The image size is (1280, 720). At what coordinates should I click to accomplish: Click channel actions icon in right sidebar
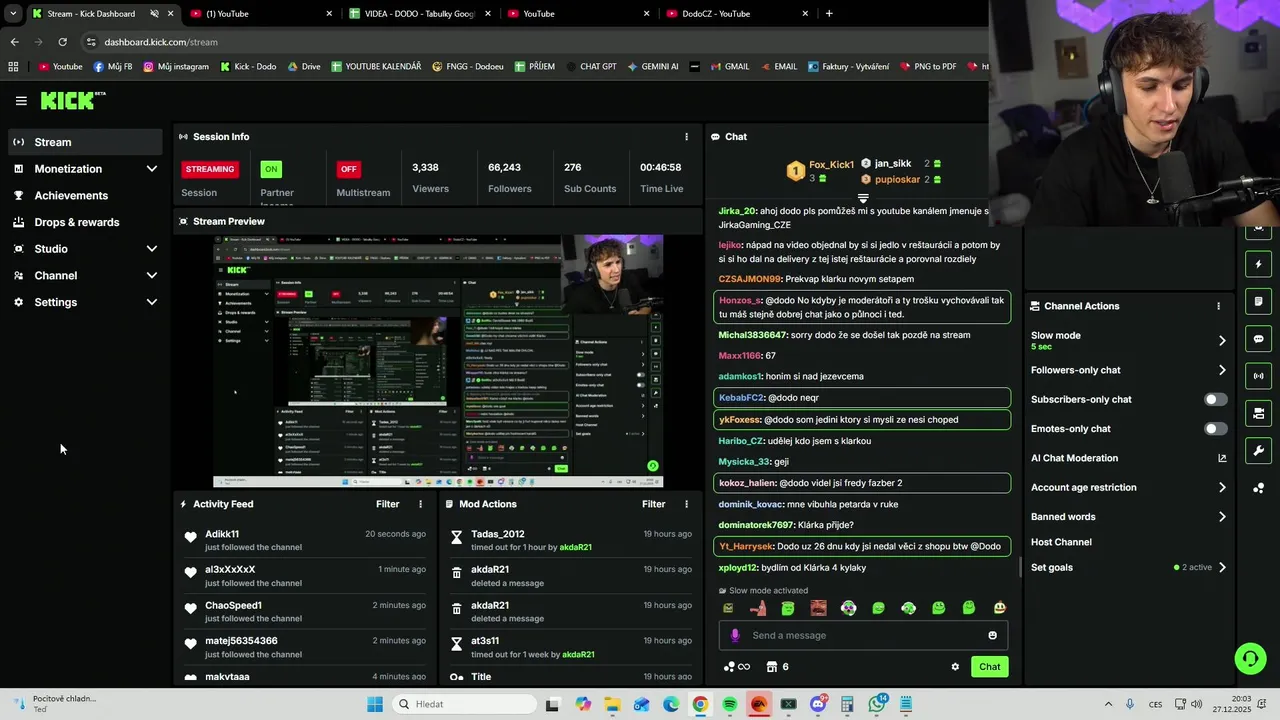pos(1258,413)
